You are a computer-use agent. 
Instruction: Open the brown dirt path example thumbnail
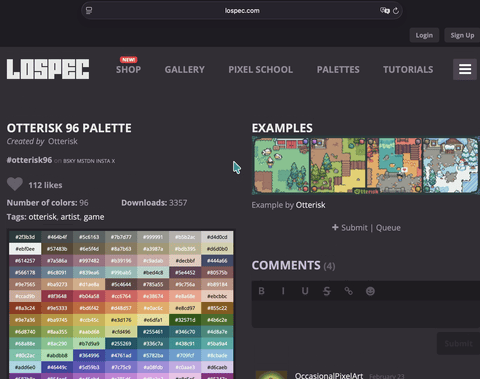(x=338, y=165)
